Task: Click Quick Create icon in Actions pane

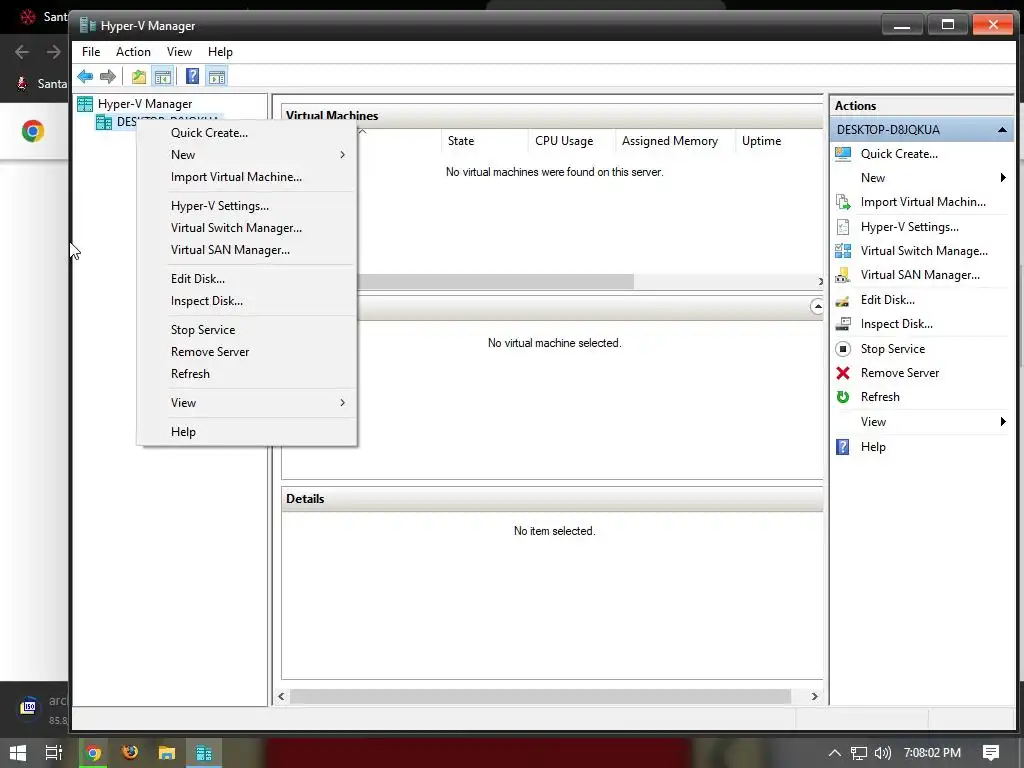Action: click(843, 154)
